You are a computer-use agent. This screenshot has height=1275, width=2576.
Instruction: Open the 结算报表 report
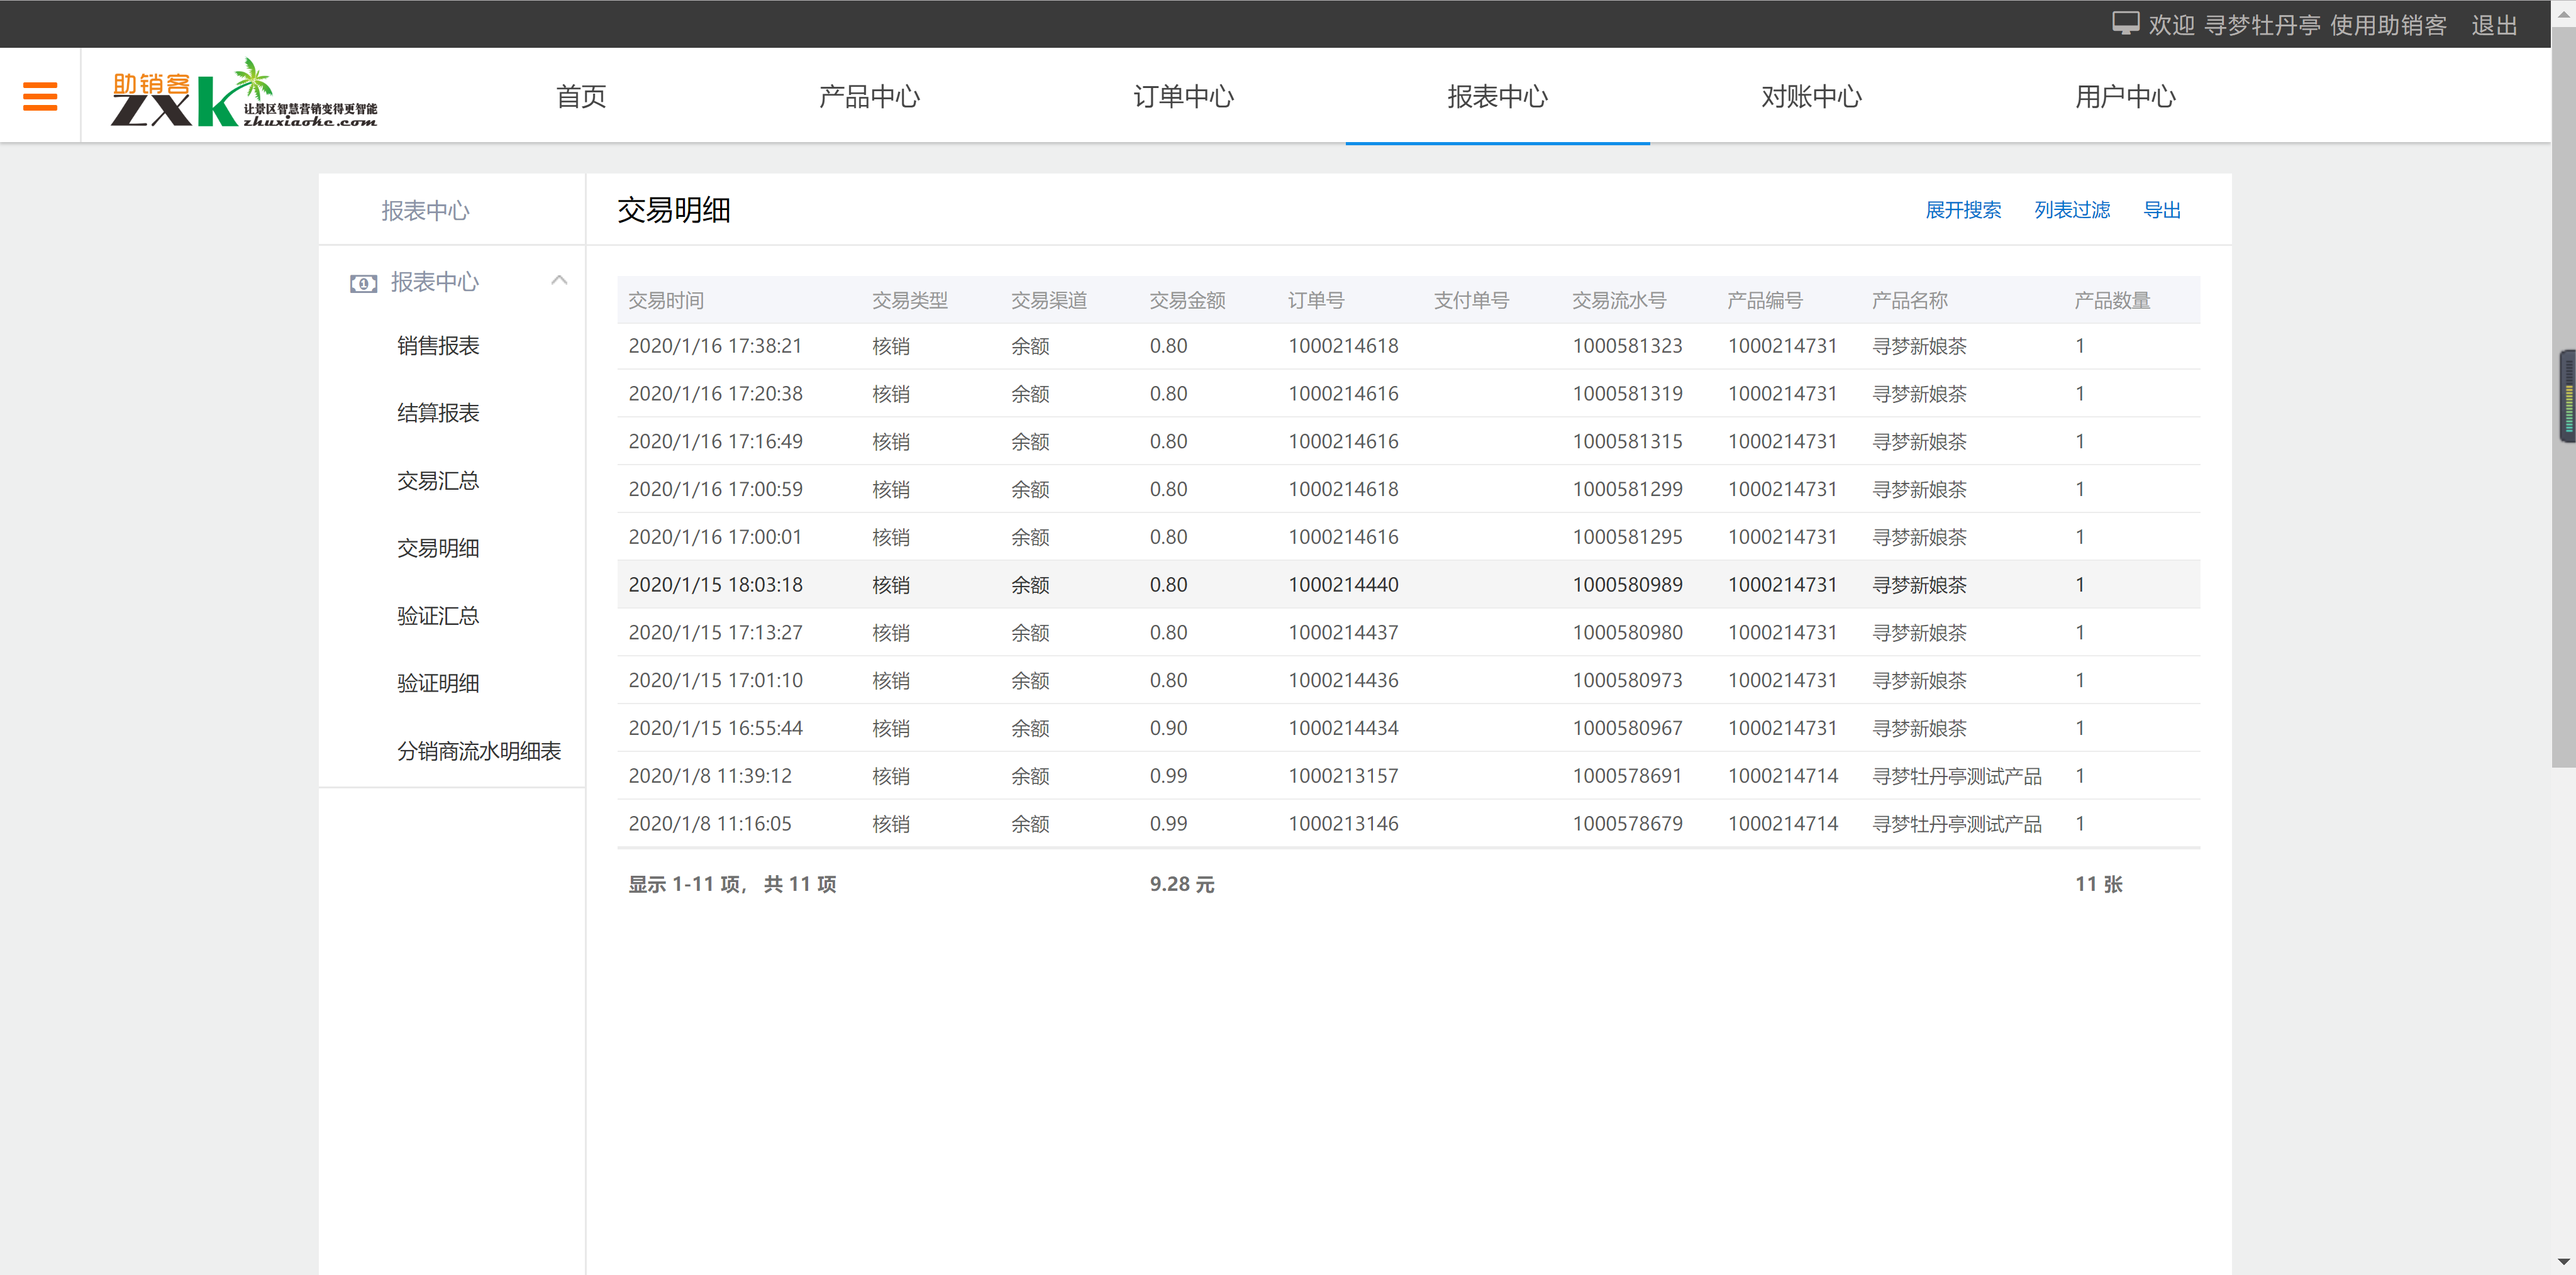pyautogui.click(x=437, y=412)
